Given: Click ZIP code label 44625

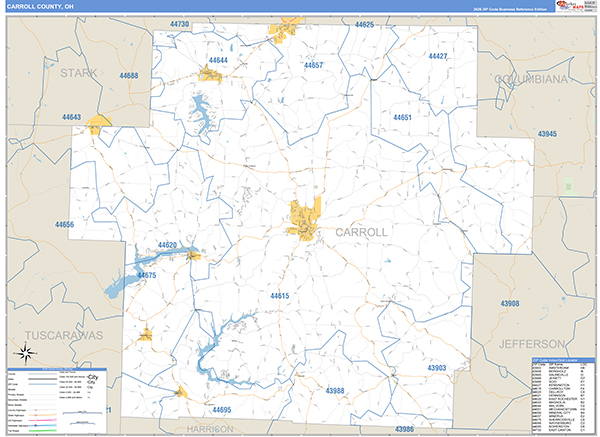Looking at the screenshot, I should pyautogui.click(x=364, y=25).
